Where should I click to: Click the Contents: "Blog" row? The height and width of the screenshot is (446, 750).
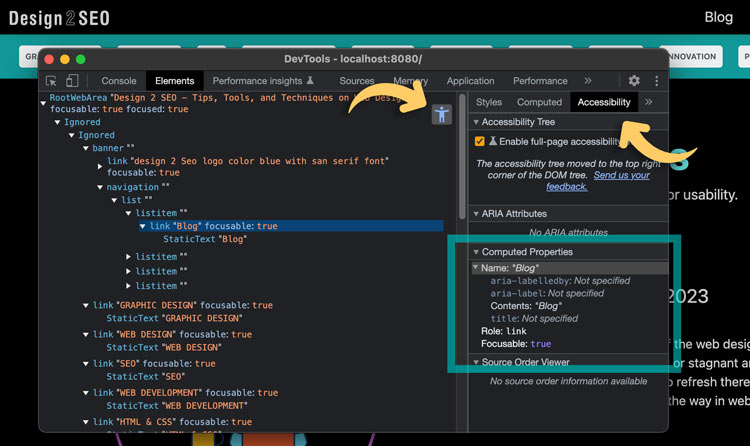(526, 306)
